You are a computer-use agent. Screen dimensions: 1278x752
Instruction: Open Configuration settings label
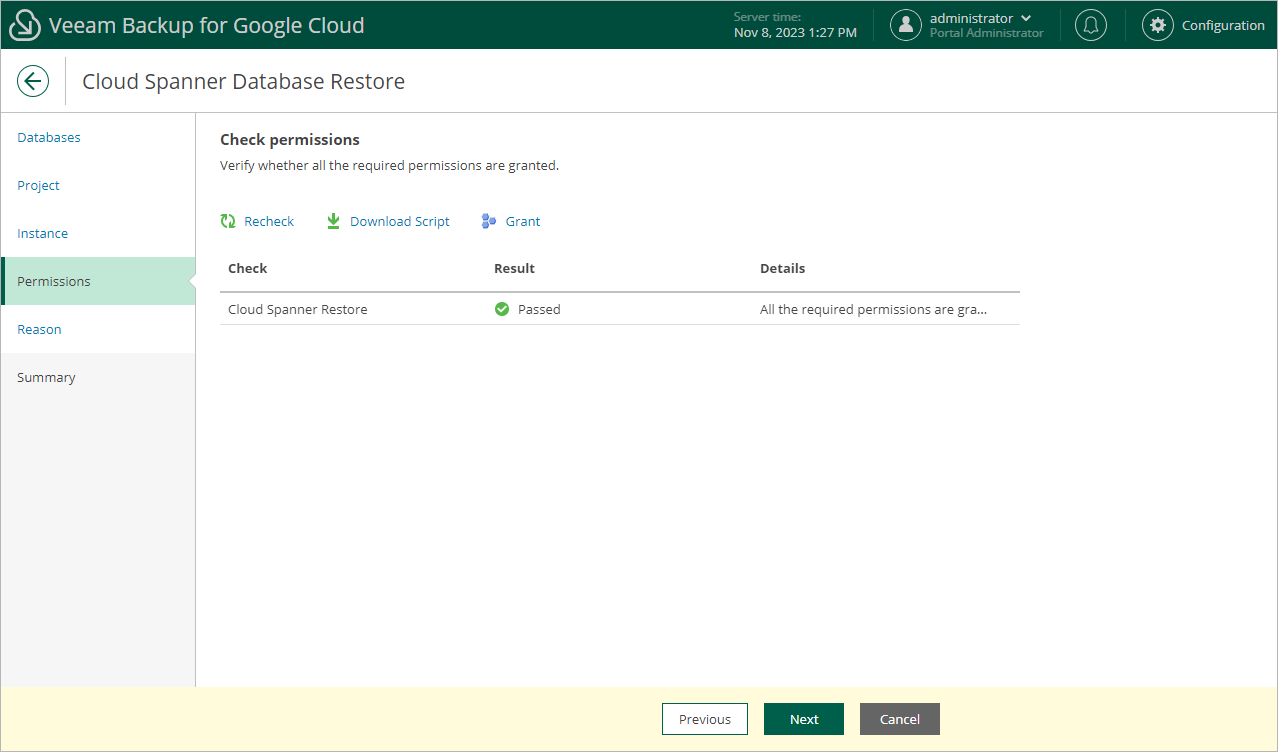[x=1223, y=25]
